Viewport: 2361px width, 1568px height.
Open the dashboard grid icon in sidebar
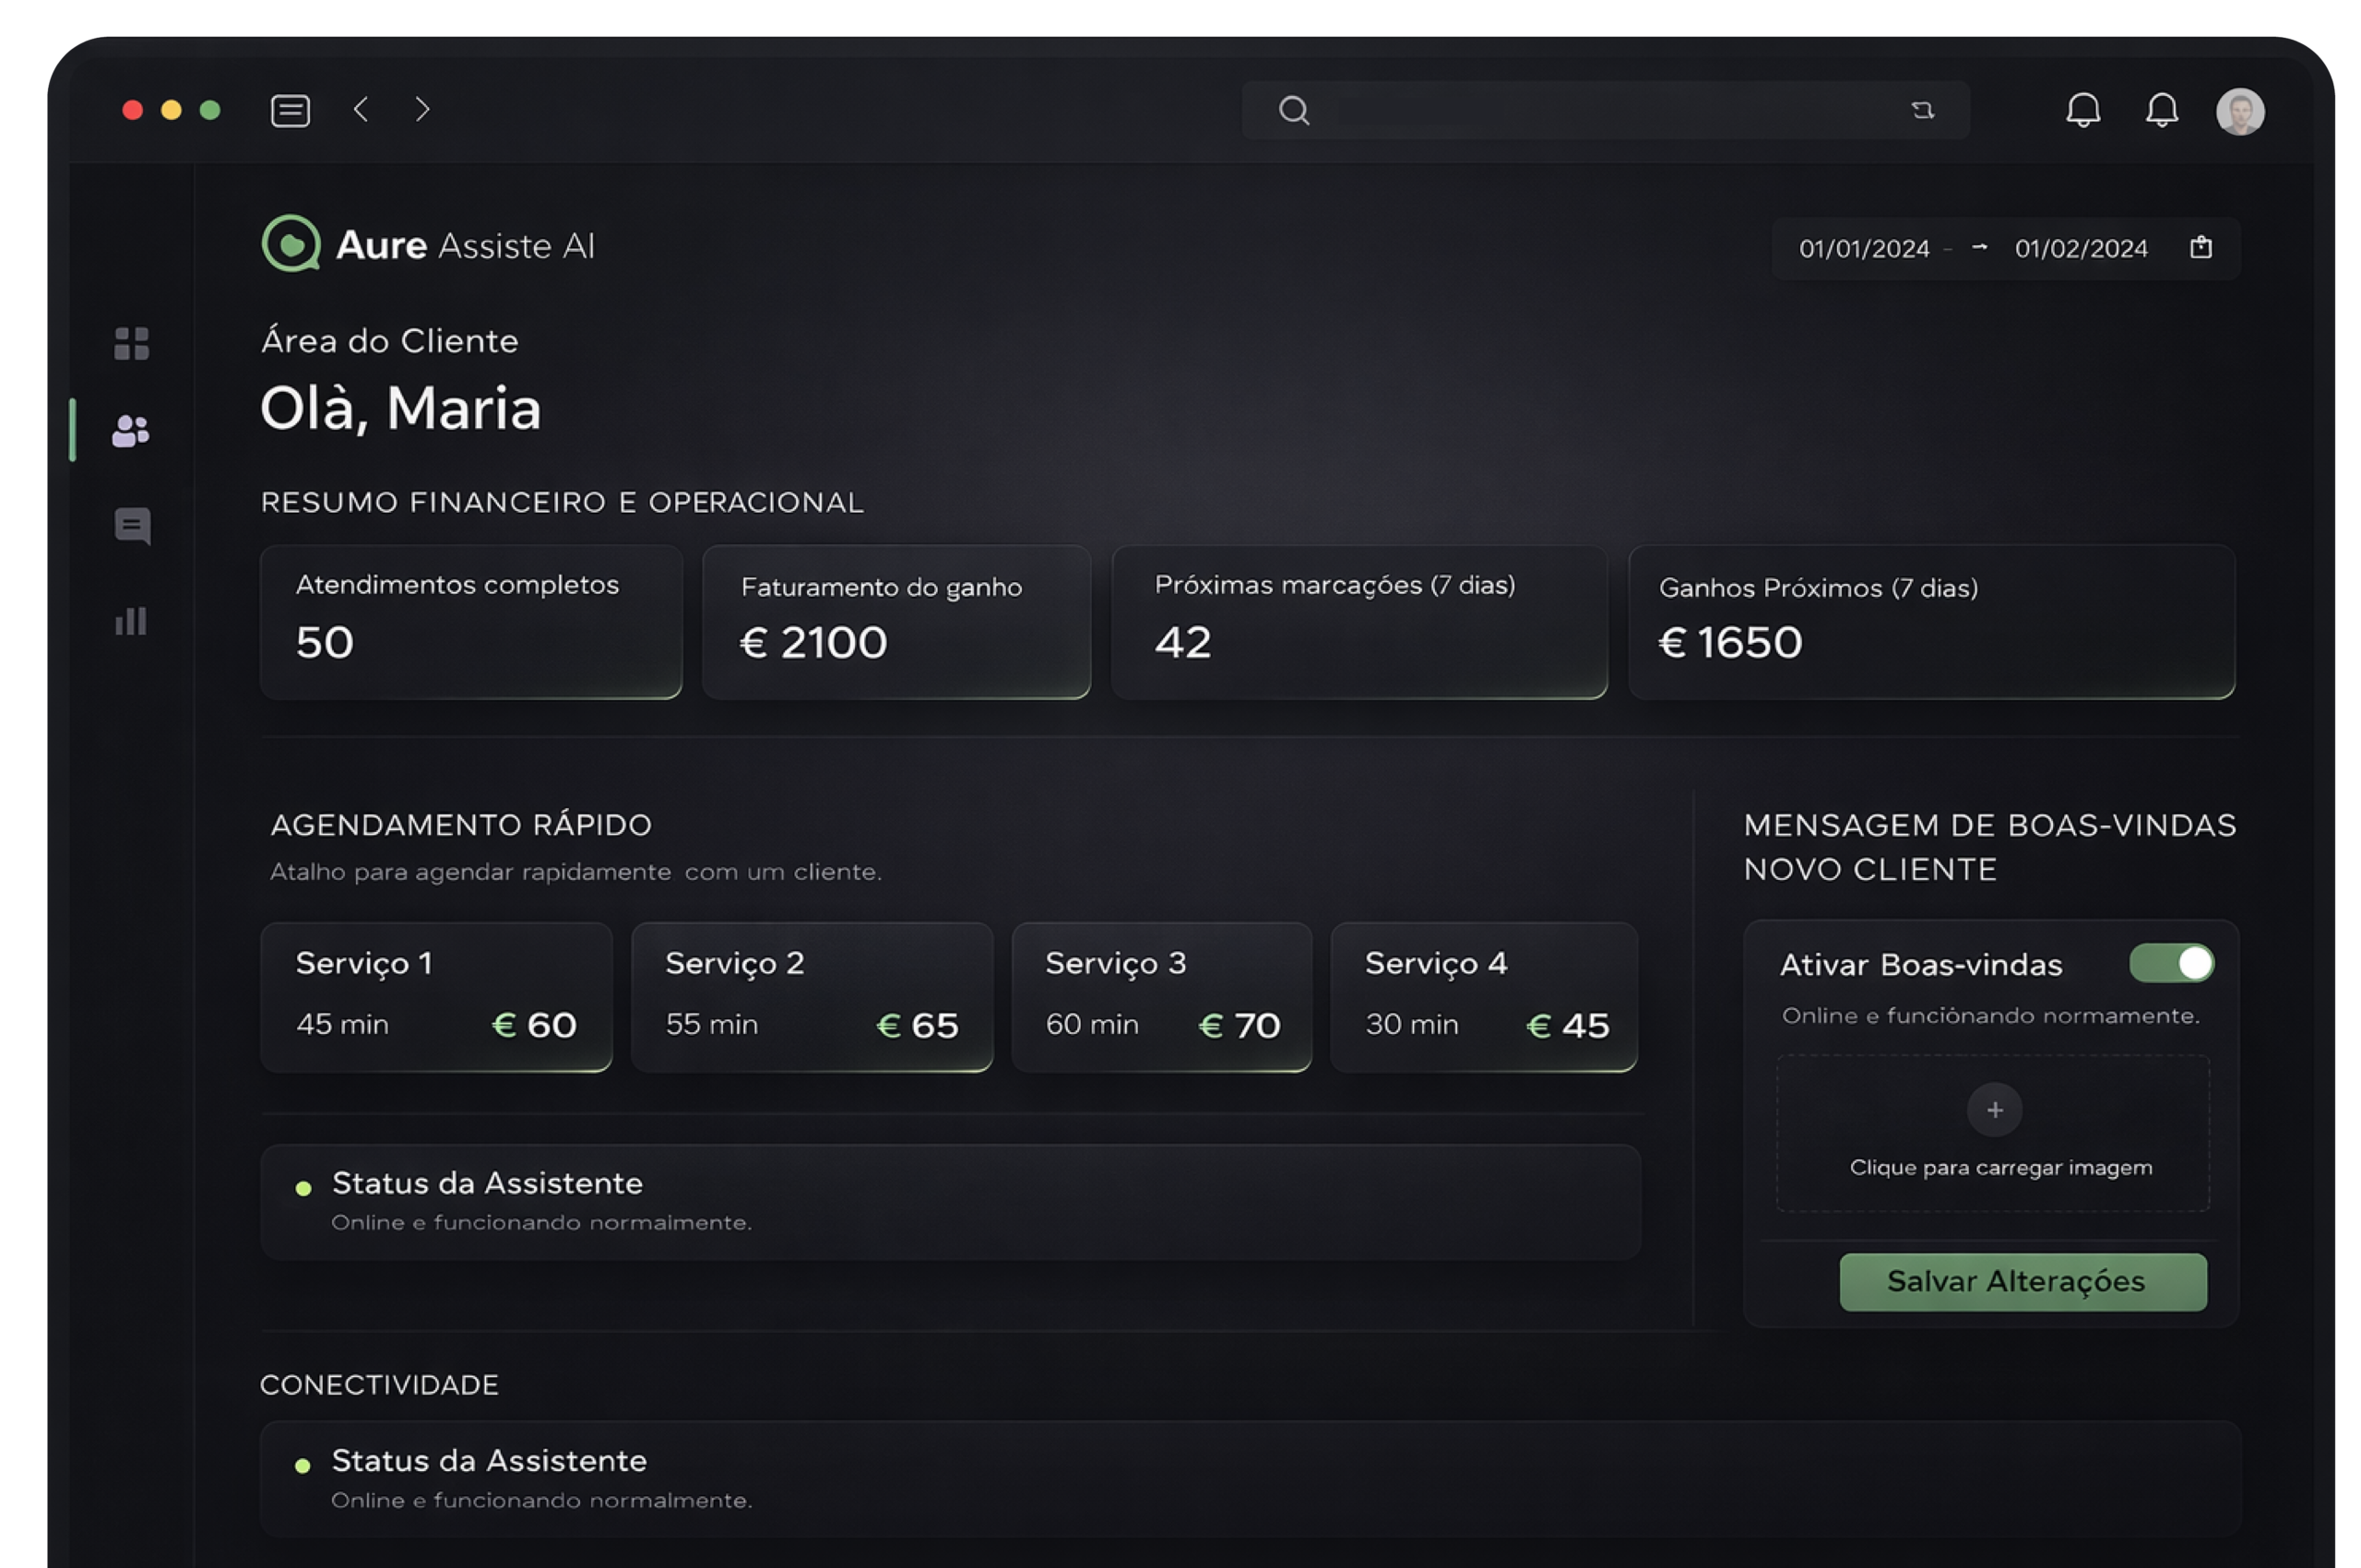click(131, 343)
